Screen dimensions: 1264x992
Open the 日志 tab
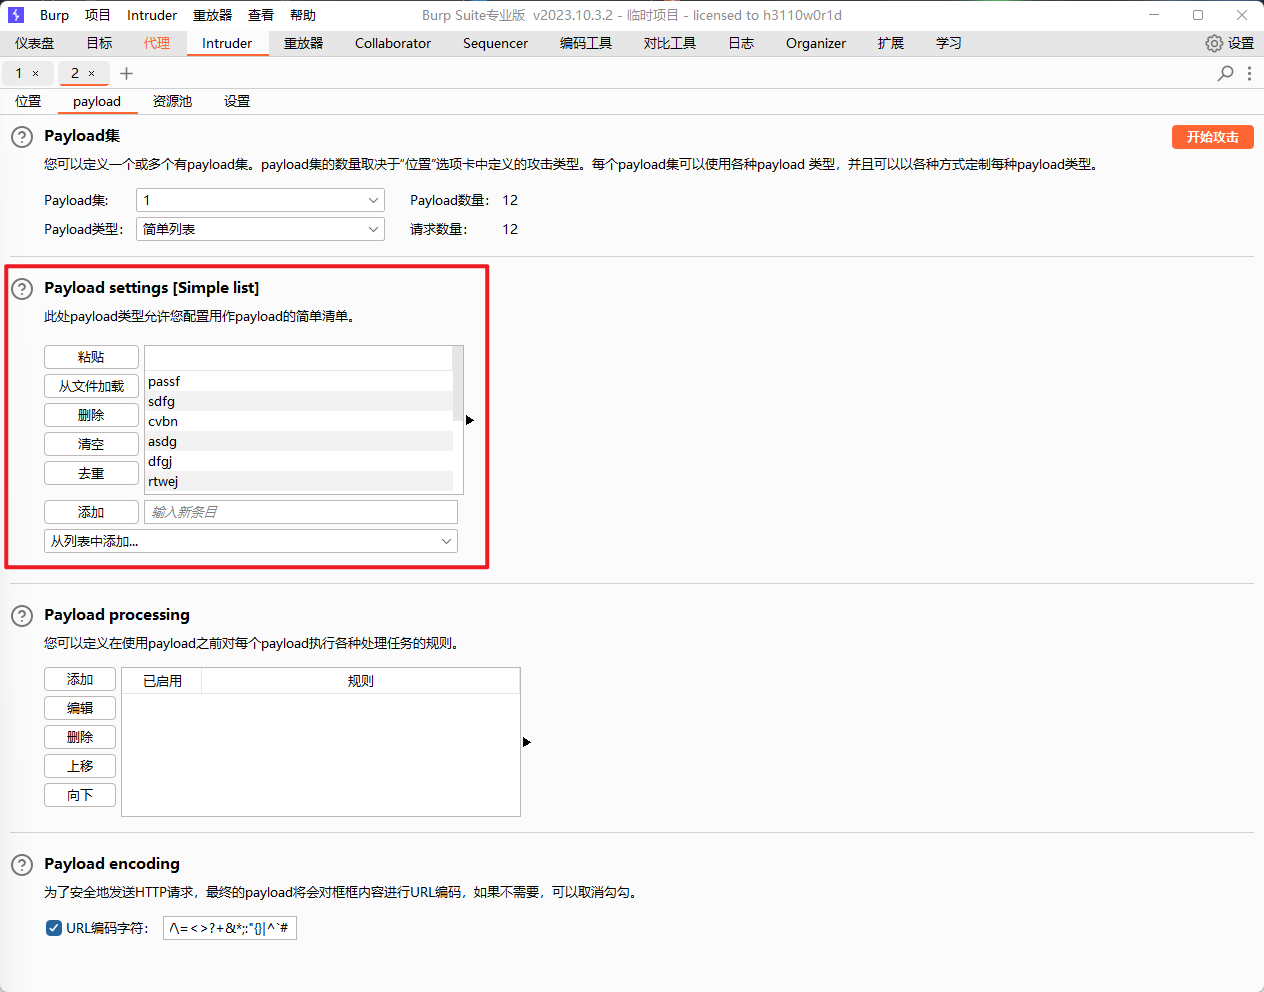click(x=741, y=43)
